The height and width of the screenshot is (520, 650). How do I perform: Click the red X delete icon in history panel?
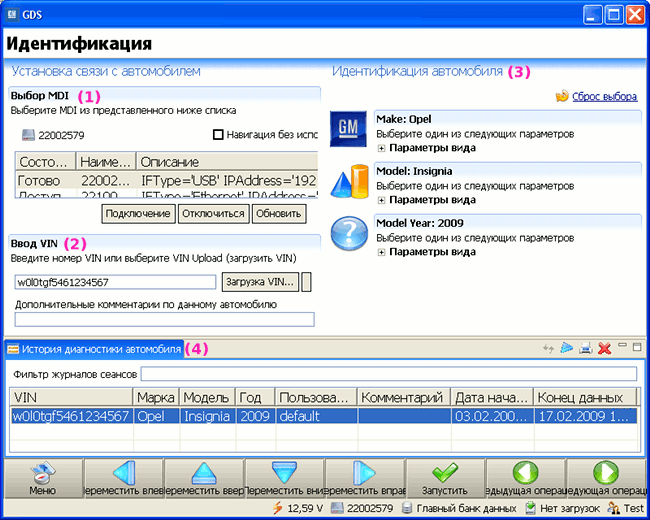point(604,348)
